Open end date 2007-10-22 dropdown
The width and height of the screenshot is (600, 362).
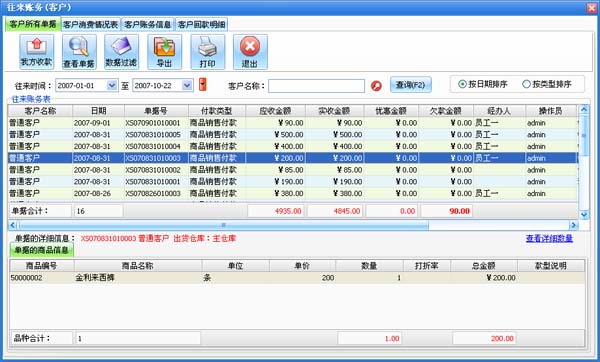(187, 85)
